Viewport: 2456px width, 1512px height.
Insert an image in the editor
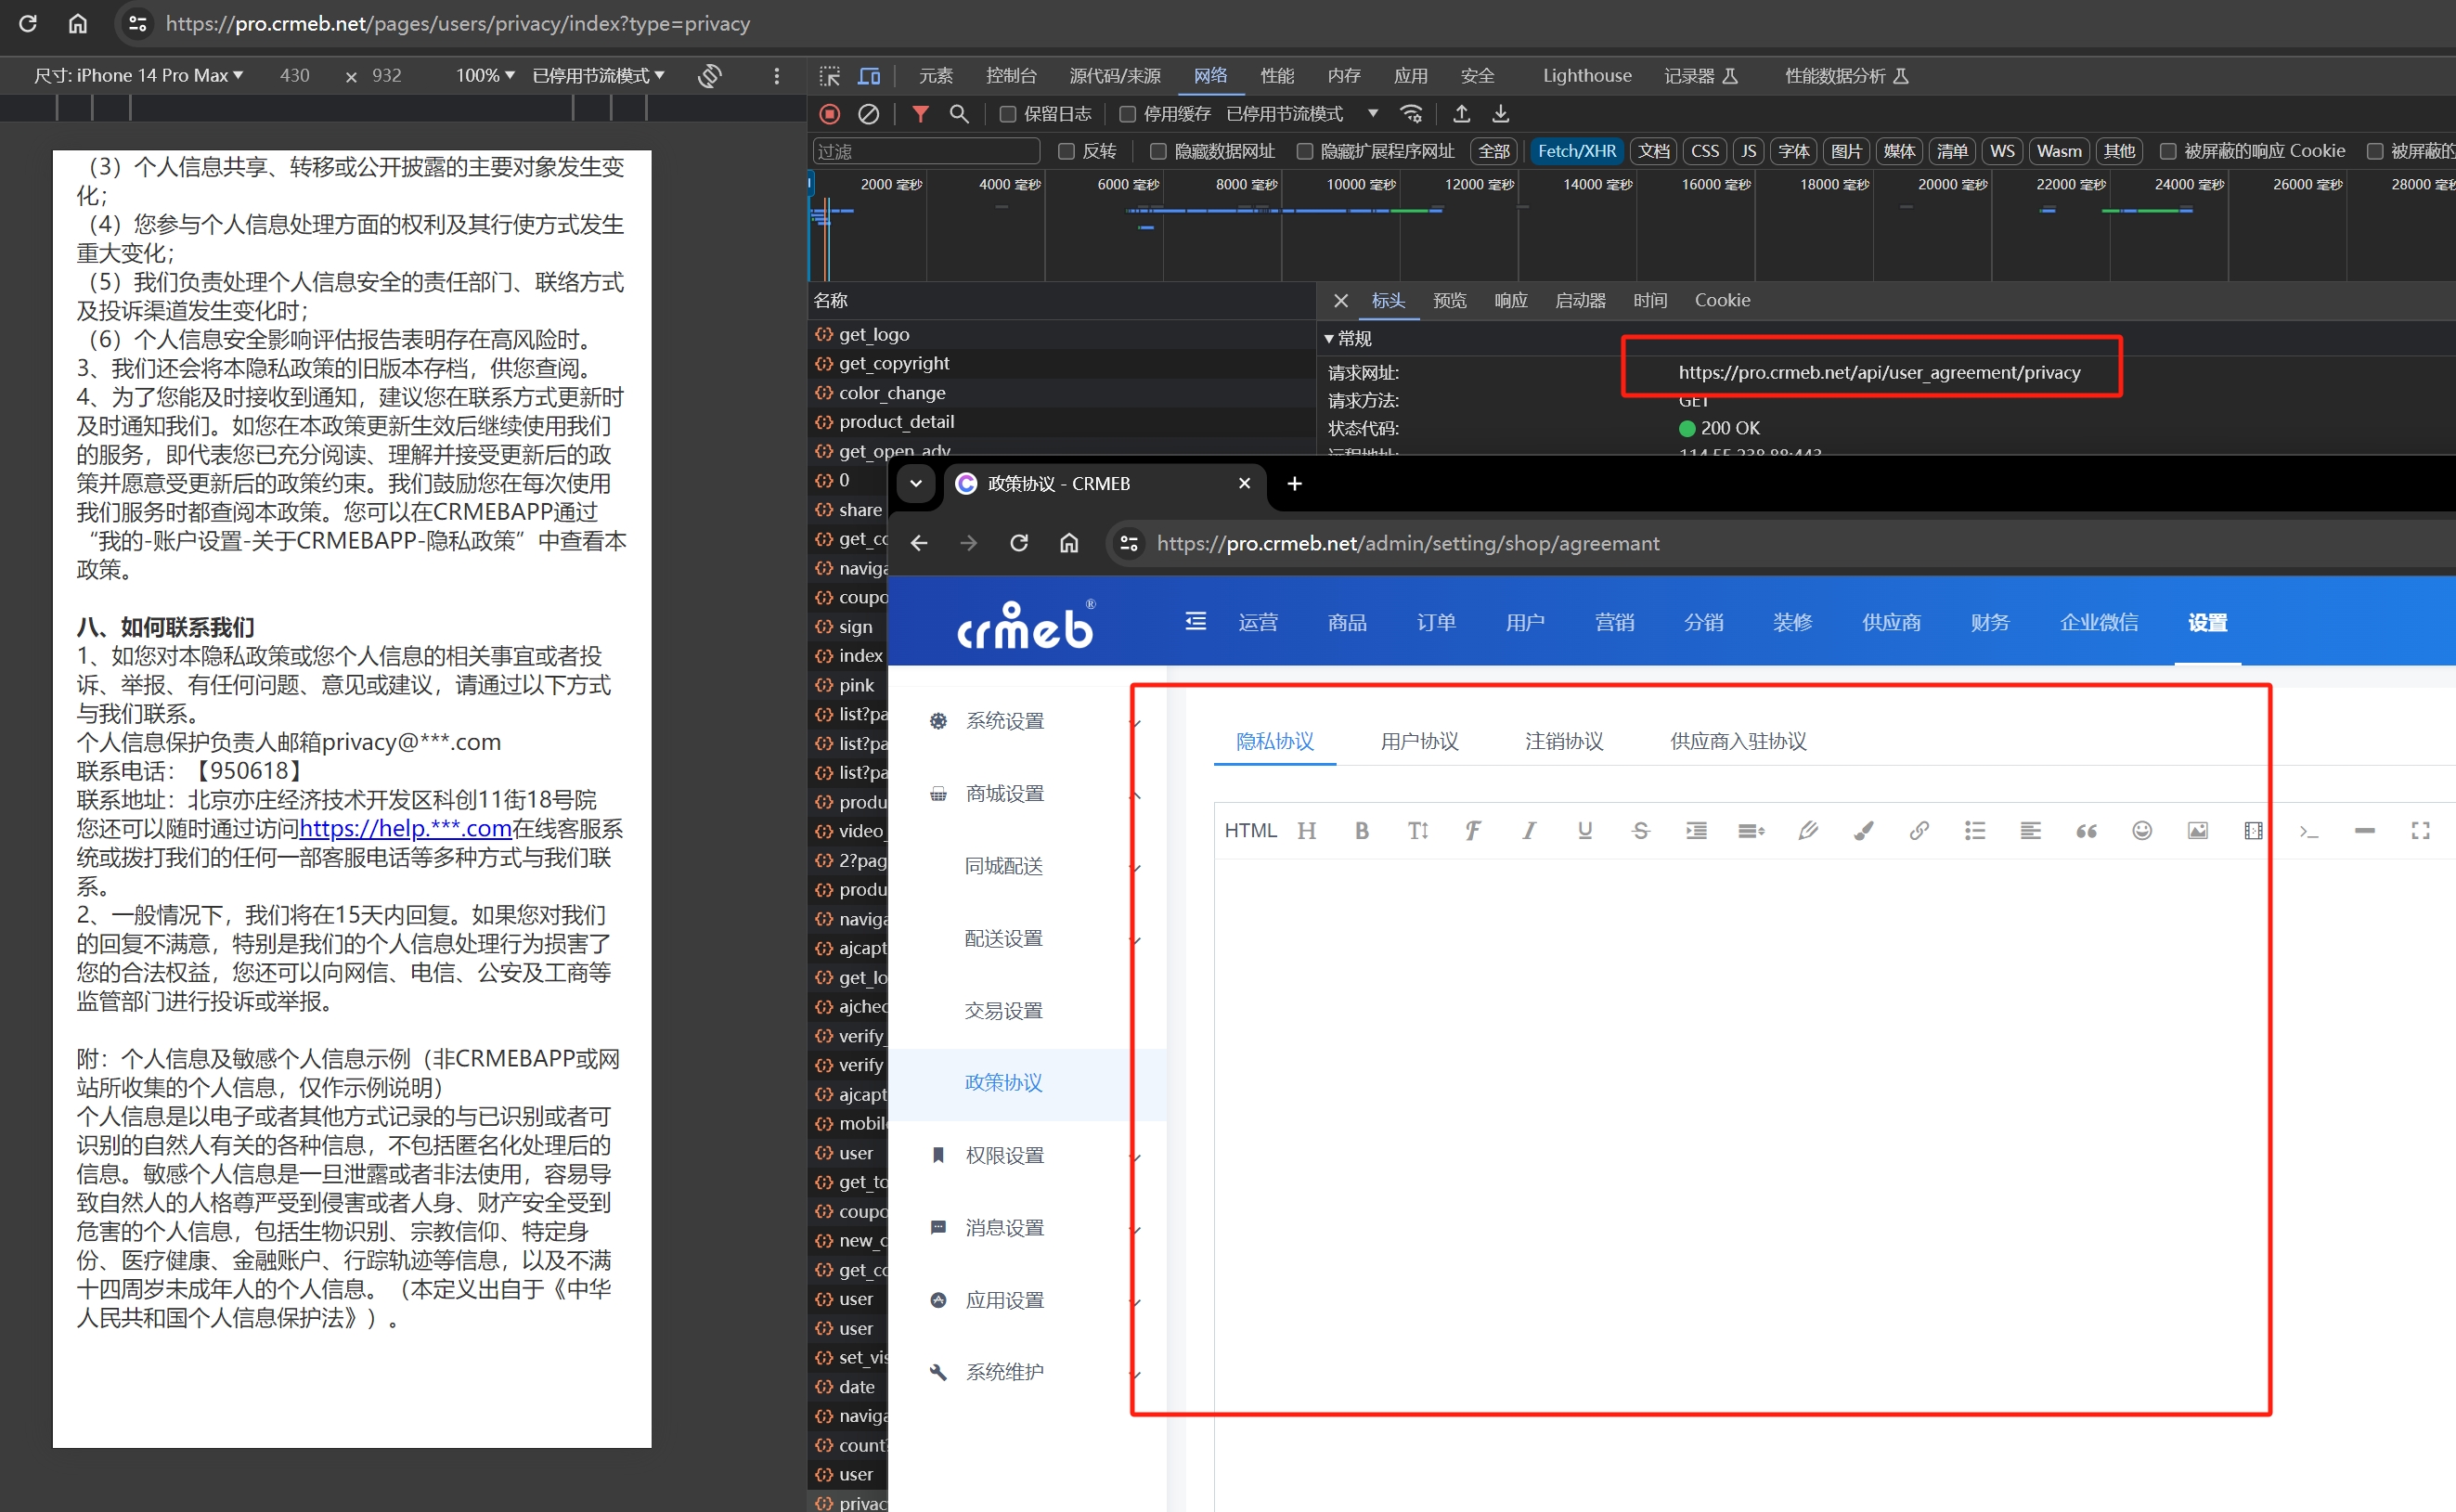pyautogui.click(x=2197, y=830)
